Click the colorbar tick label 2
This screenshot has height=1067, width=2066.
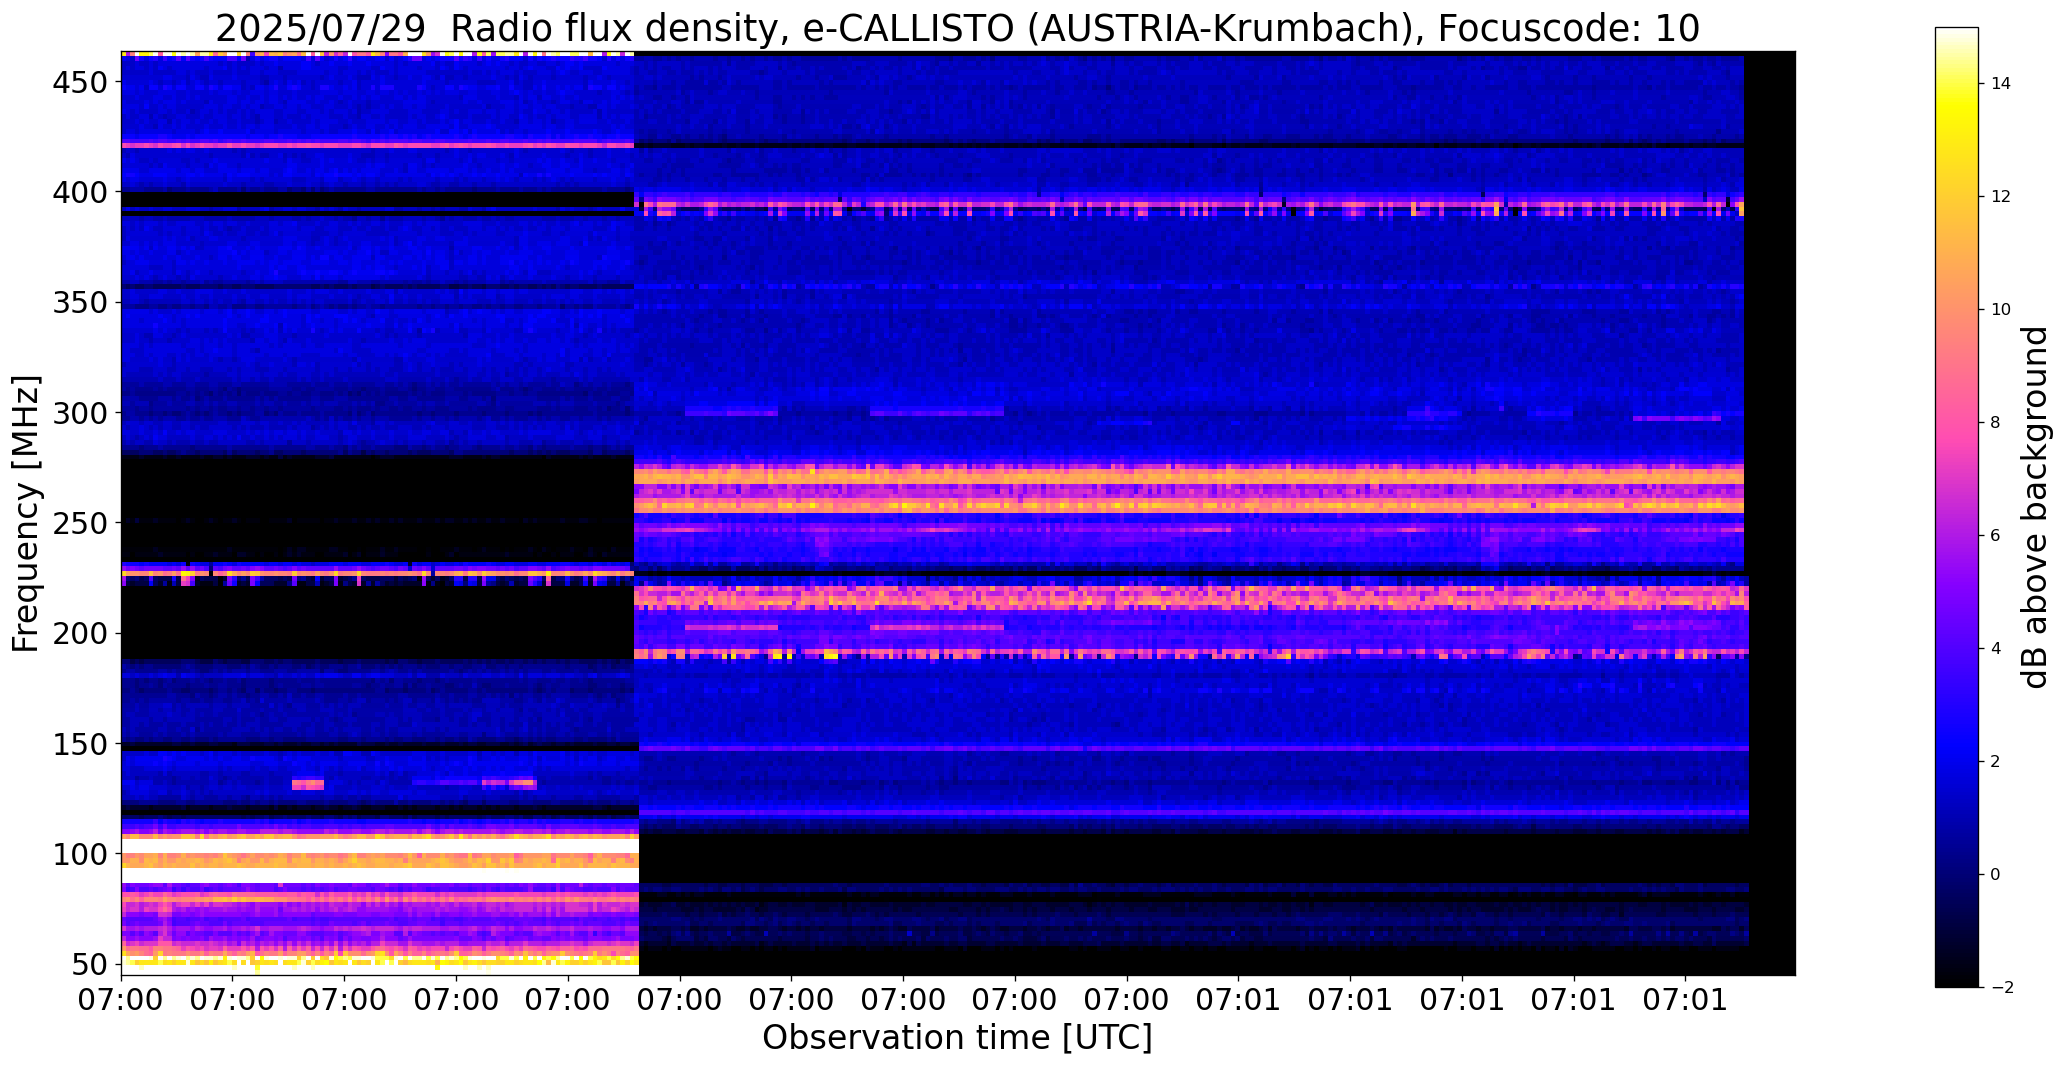point(1996,762)
